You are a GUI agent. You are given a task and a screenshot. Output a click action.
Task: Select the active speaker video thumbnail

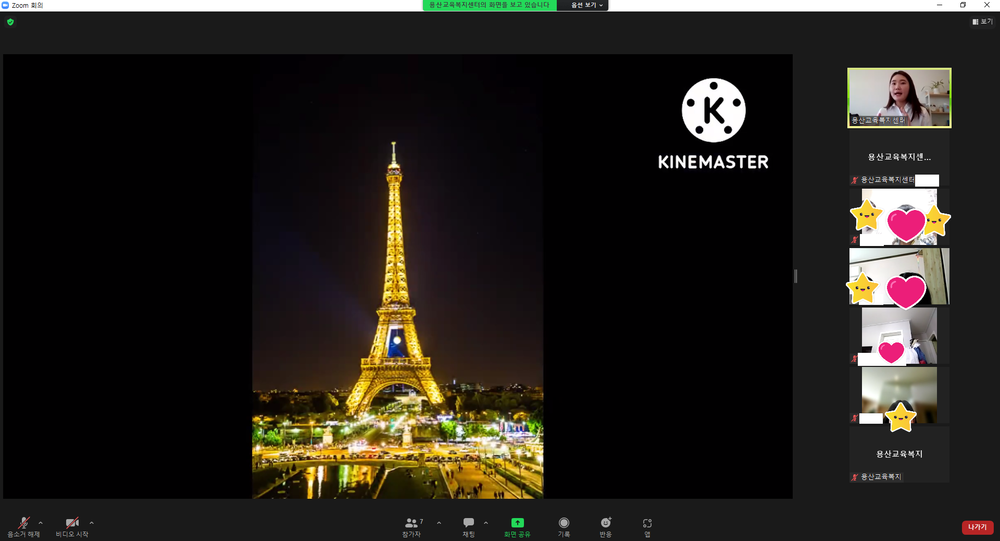point(899,98)
